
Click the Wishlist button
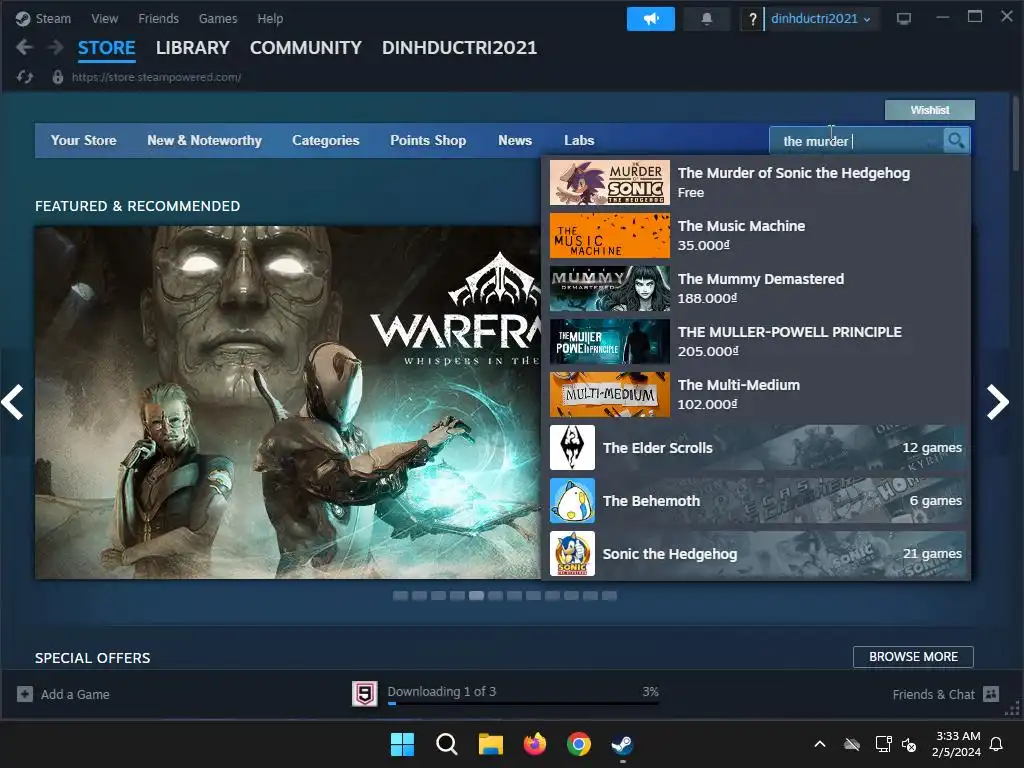click(x=930, y=110)
